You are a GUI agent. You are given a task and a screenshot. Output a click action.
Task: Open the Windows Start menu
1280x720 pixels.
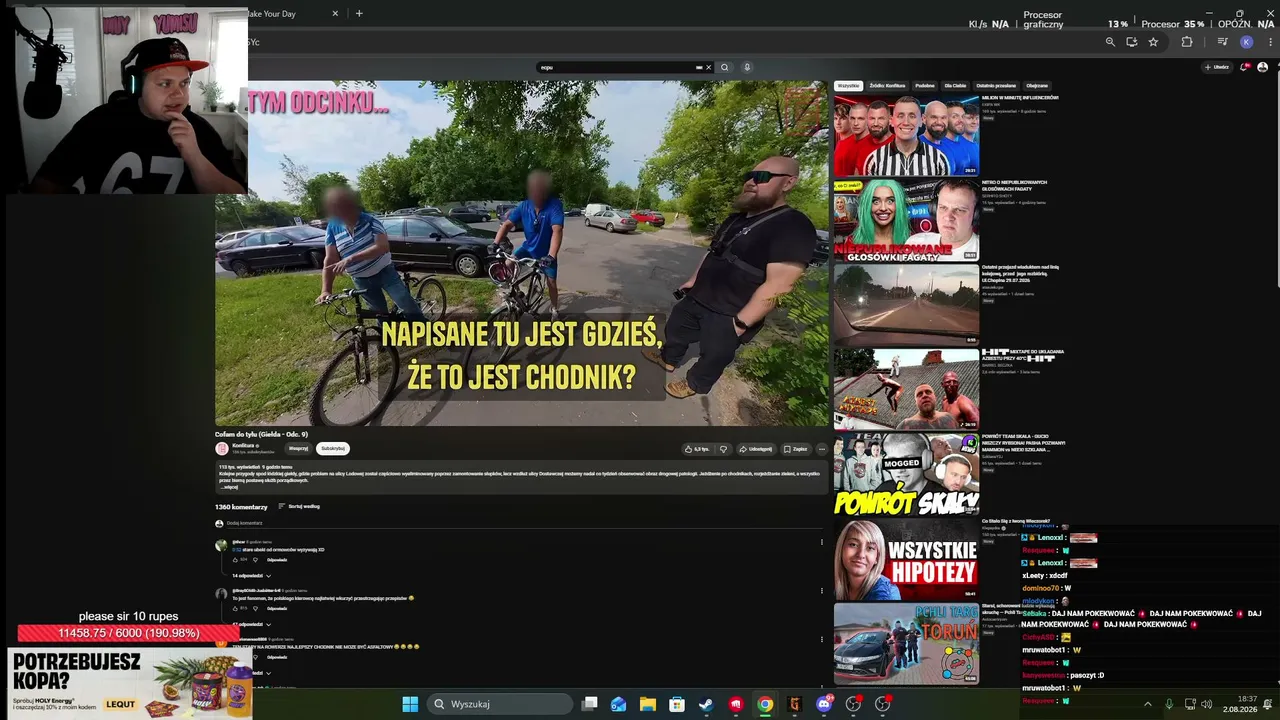coord(410,704)
